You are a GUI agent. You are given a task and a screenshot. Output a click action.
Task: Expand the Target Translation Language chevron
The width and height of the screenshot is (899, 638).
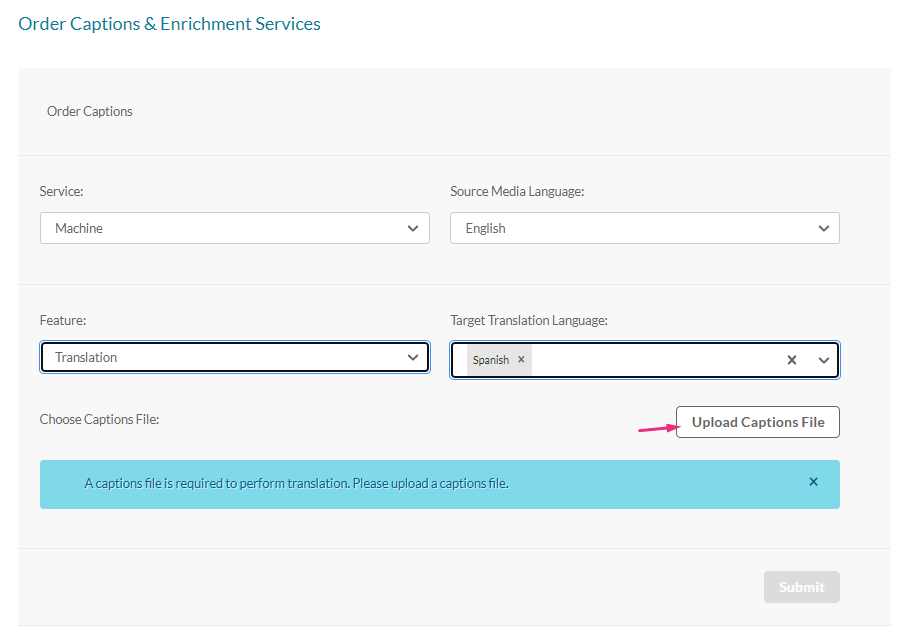(x=823, y=360)
